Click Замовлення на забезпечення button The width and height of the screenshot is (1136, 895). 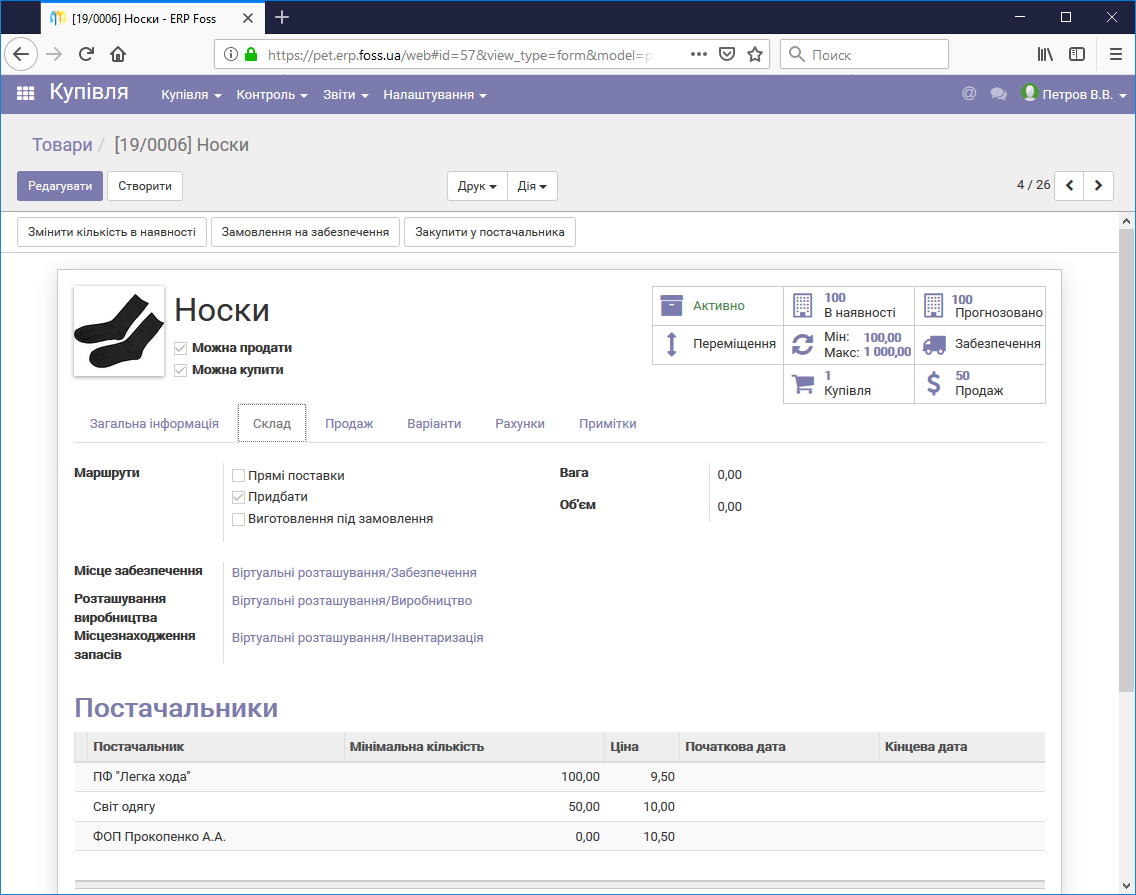coord(305,233)
